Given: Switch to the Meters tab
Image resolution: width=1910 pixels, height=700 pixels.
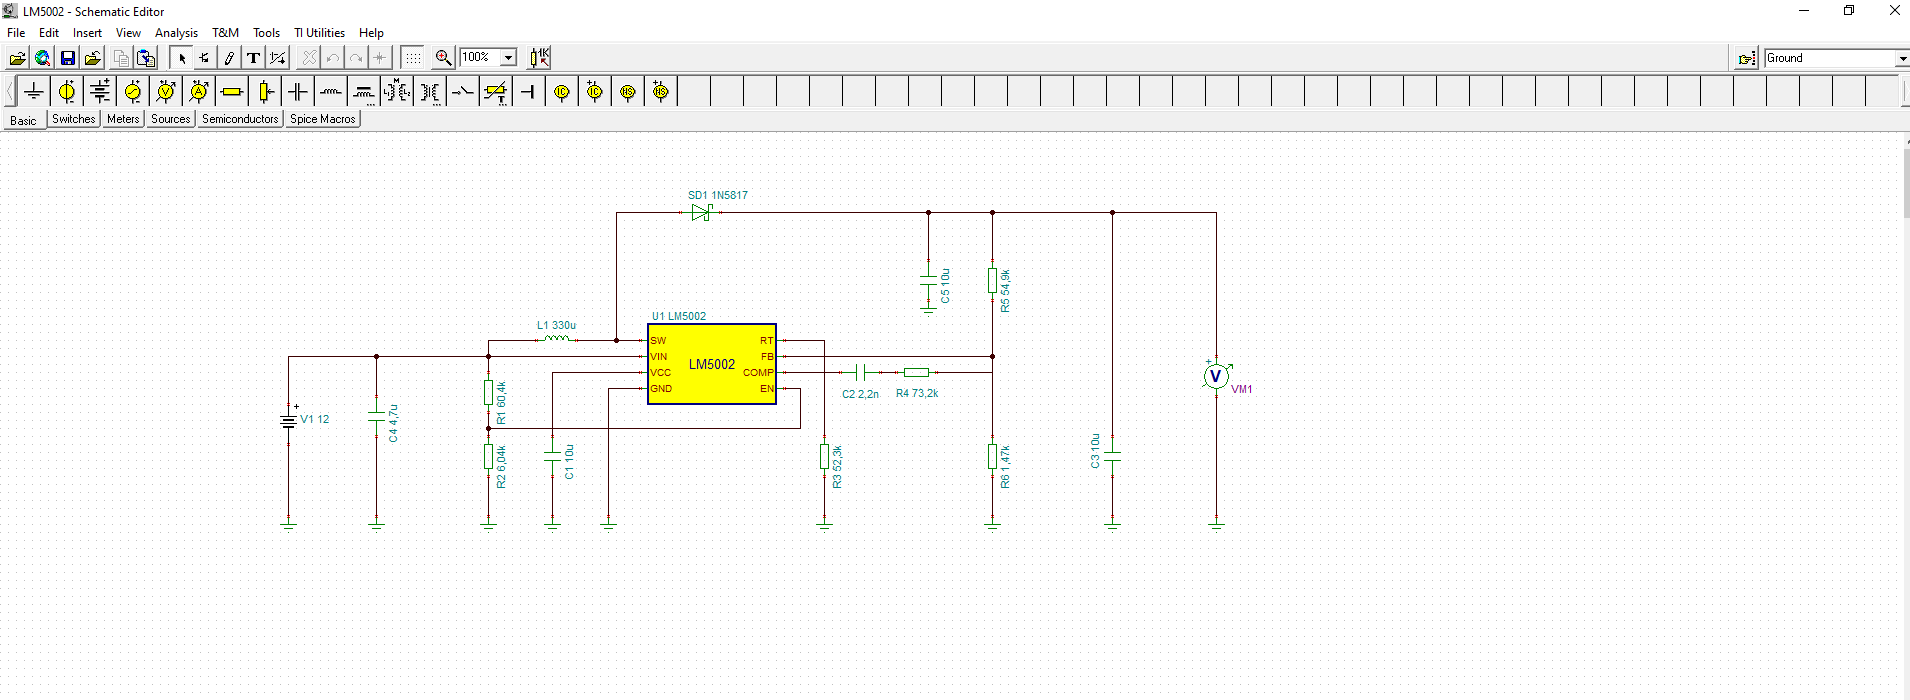Looking at the screenshot, I should [123, 119].
